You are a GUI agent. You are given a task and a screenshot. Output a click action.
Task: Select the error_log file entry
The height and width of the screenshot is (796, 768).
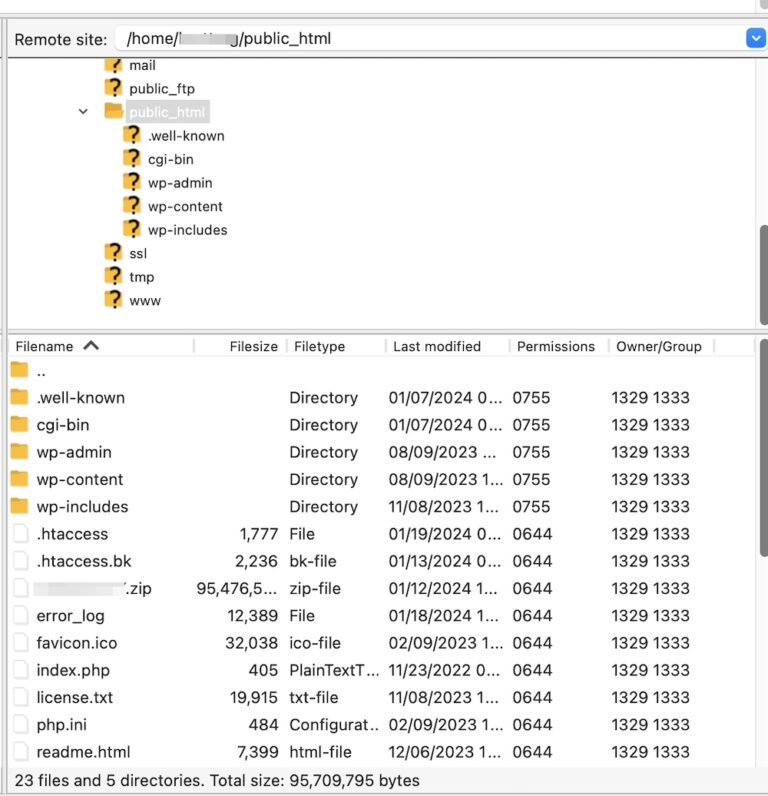70,616
